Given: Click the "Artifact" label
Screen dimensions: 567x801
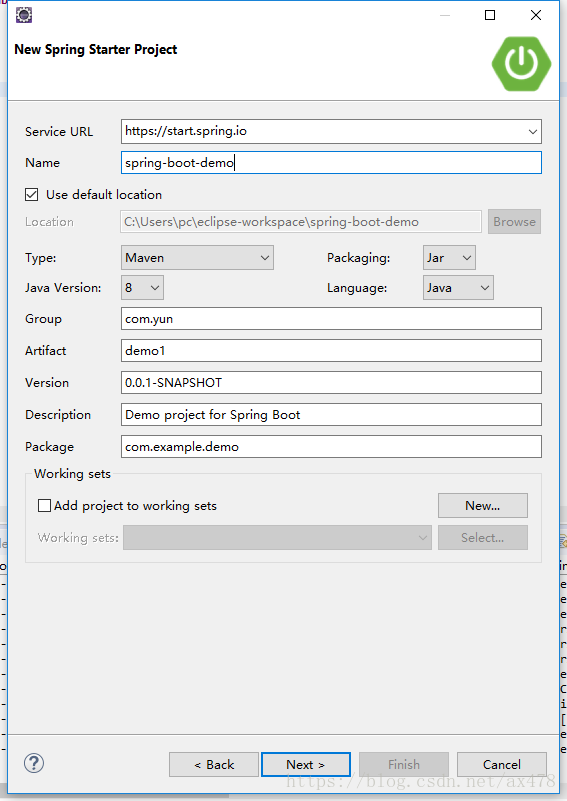Looking at the screenshot, I should point(45,350).
